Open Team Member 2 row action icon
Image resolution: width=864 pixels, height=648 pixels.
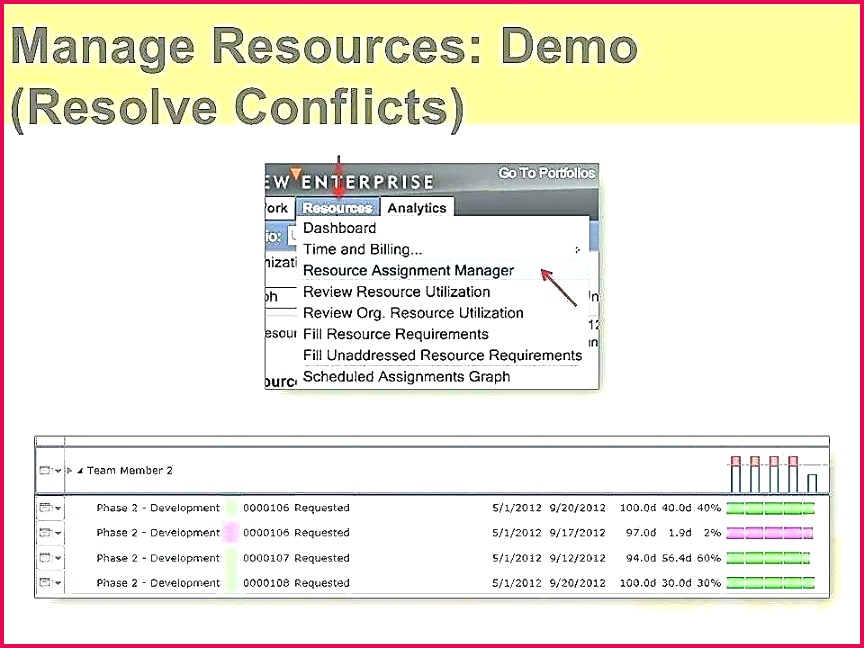pos(45,471)
